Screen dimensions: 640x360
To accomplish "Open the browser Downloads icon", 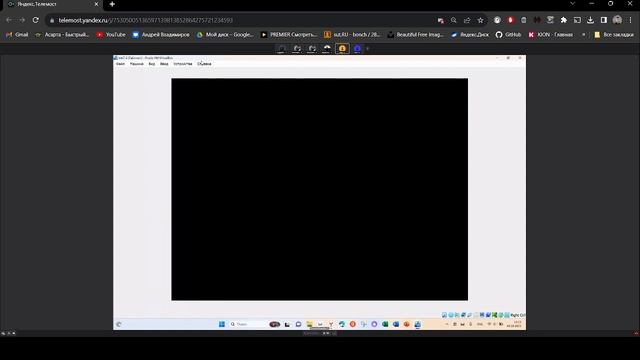I will (x=590, y=20).
